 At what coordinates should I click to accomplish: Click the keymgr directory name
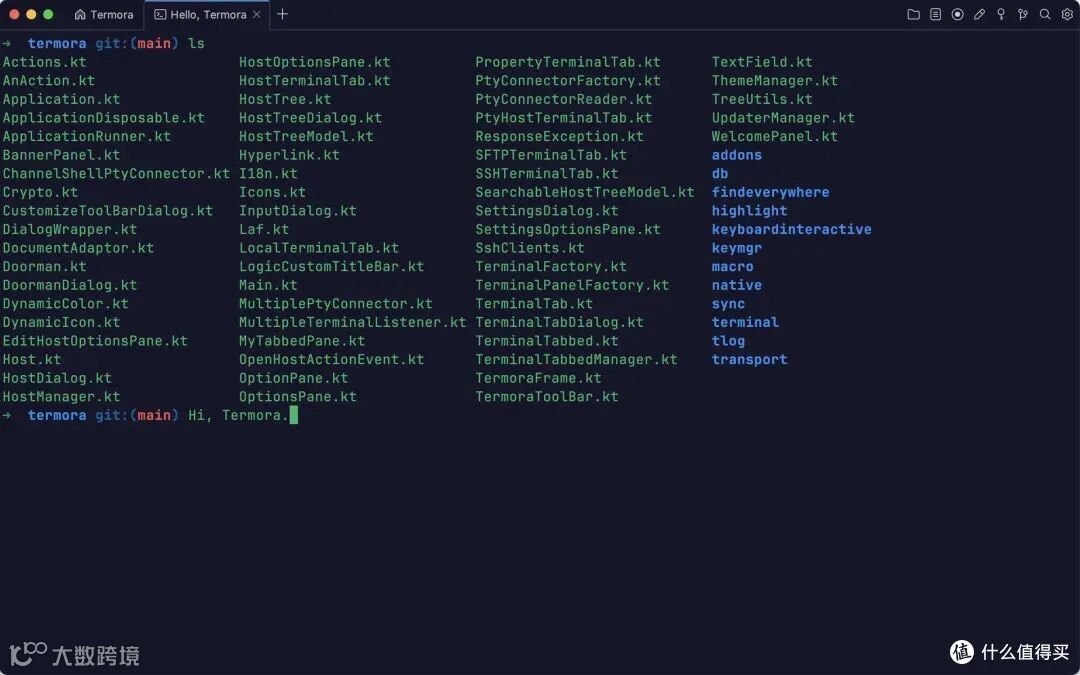point(737,248)
